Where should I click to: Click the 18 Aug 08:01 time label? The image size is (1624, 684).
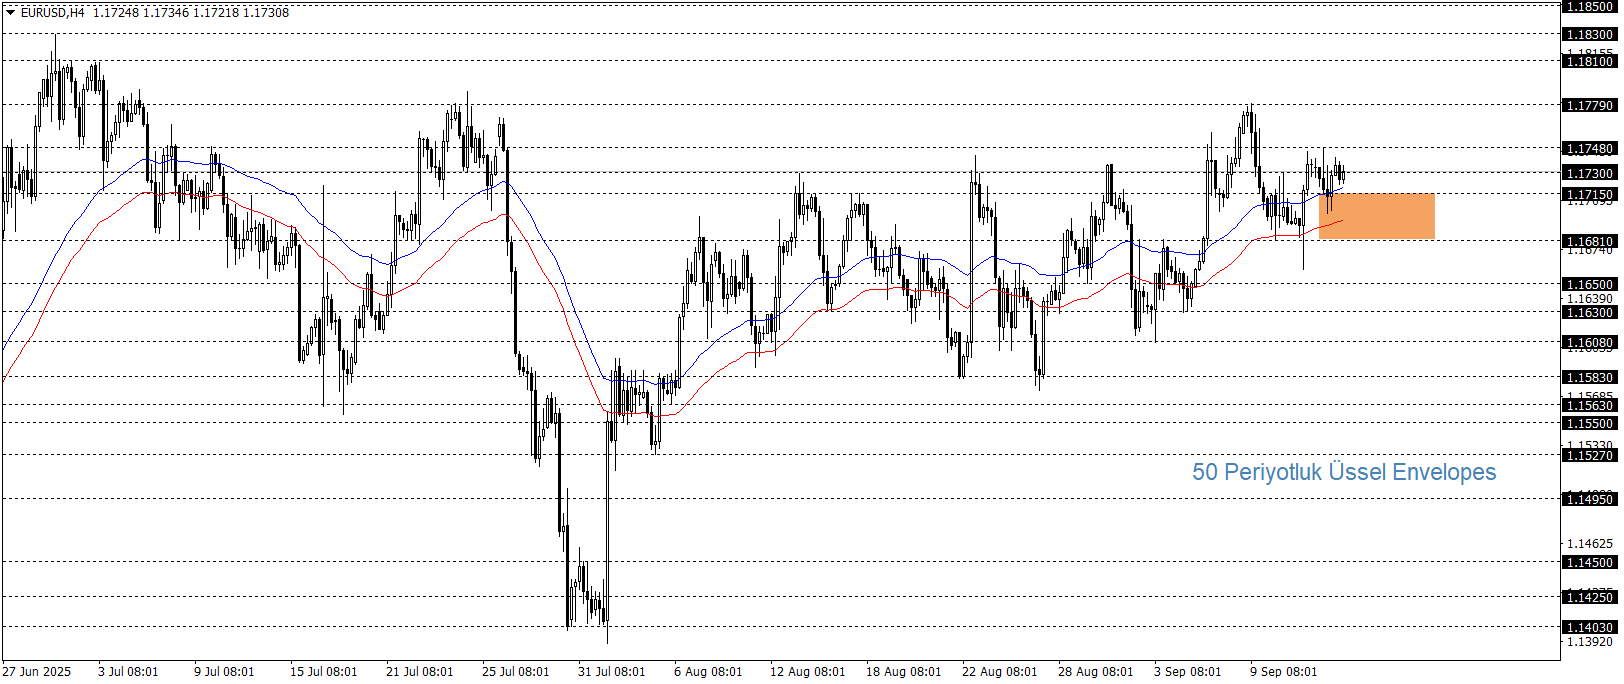(x=903, y=671)
